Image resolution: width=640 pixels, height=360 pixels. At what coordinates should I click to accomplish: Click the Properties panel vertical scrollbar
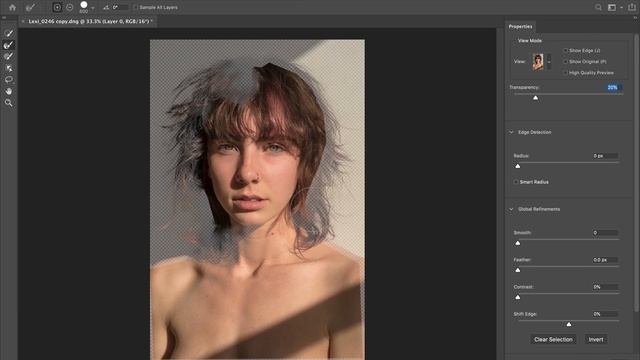point(637,173)
